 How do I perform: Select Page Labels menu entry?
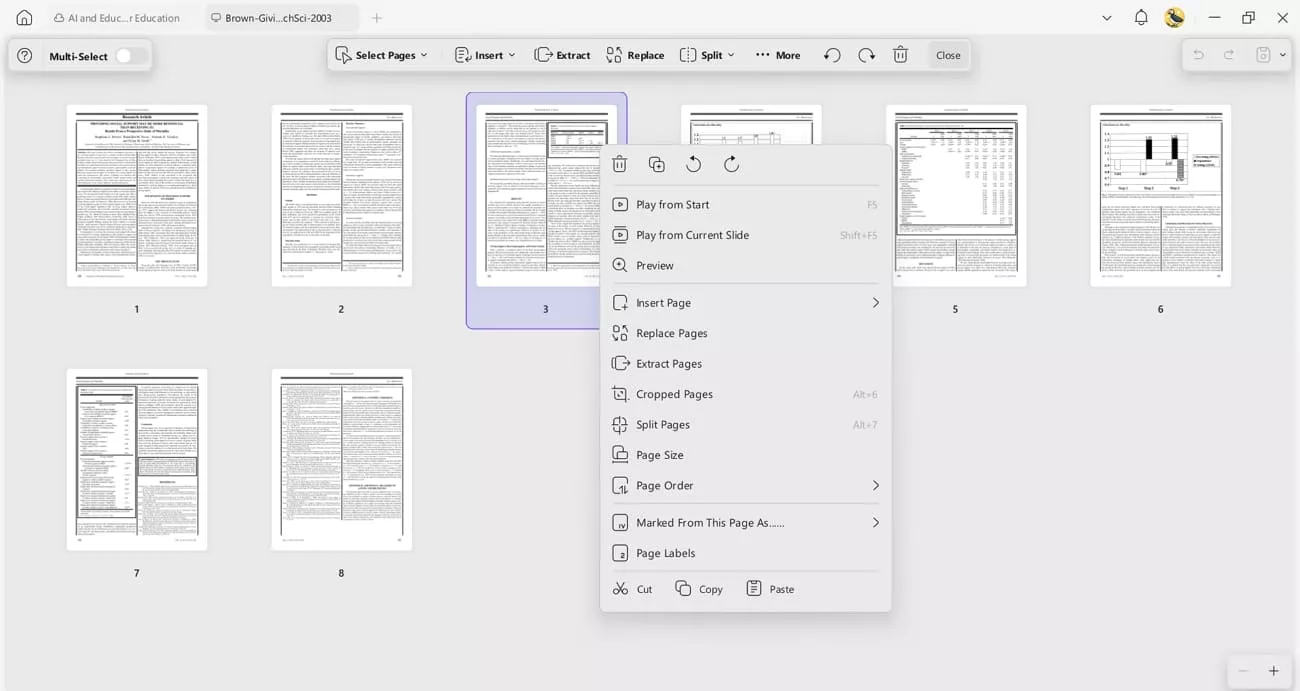665,553
